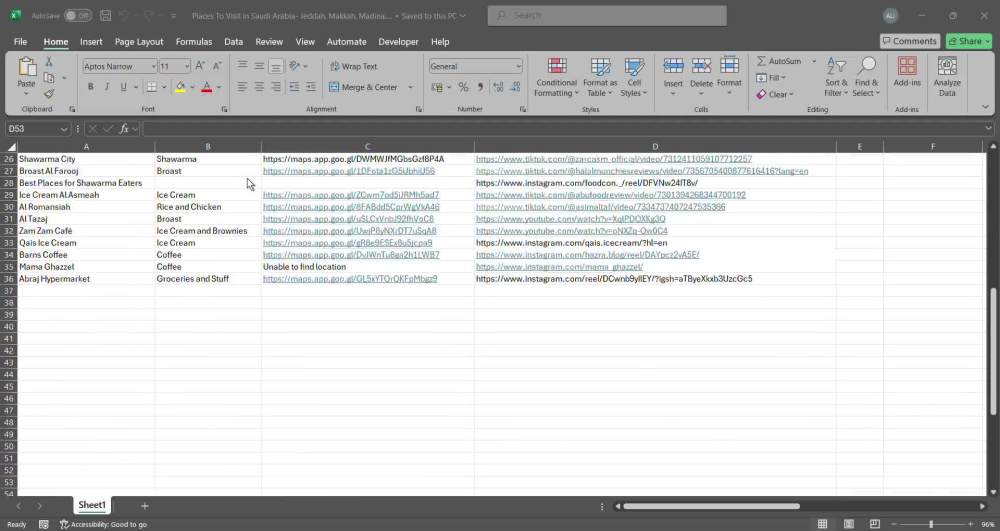Click the Comments button
This screenshot has height=531, width=1000.
(x=910, y=41)
